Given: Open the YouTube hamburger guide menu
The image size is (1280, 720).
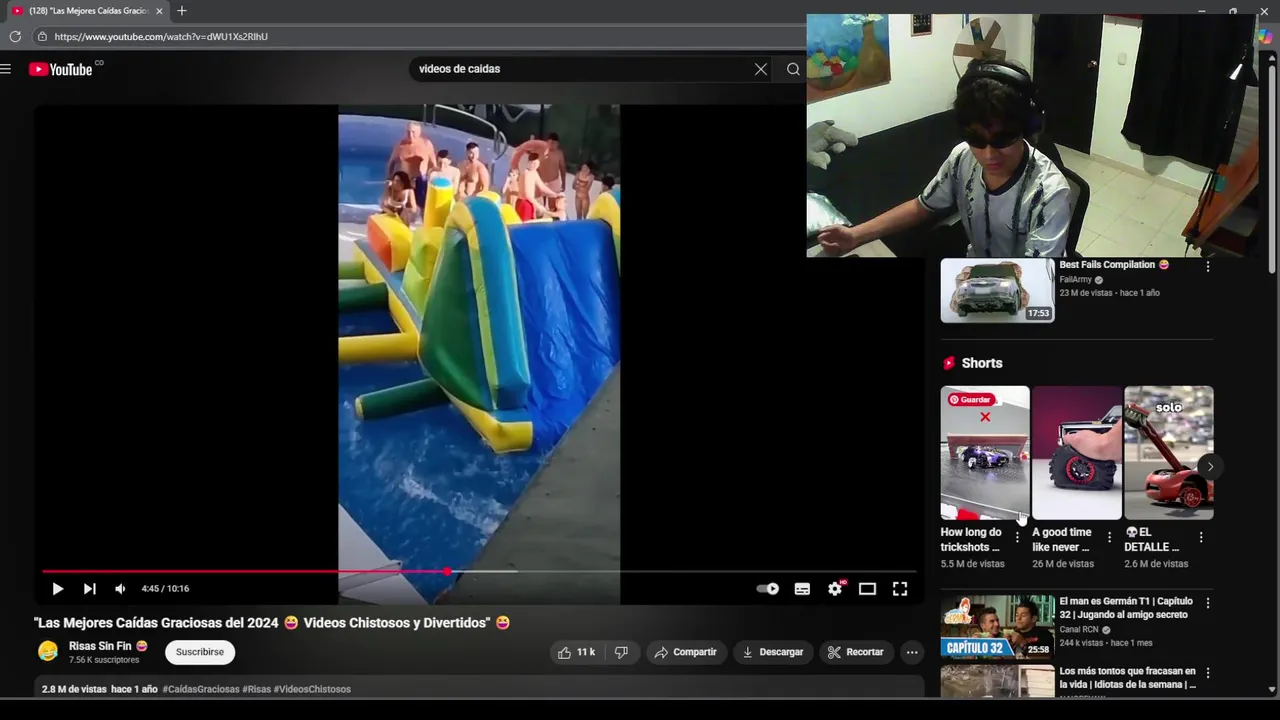Looking at the screenshot, I should tap(6, 69).
